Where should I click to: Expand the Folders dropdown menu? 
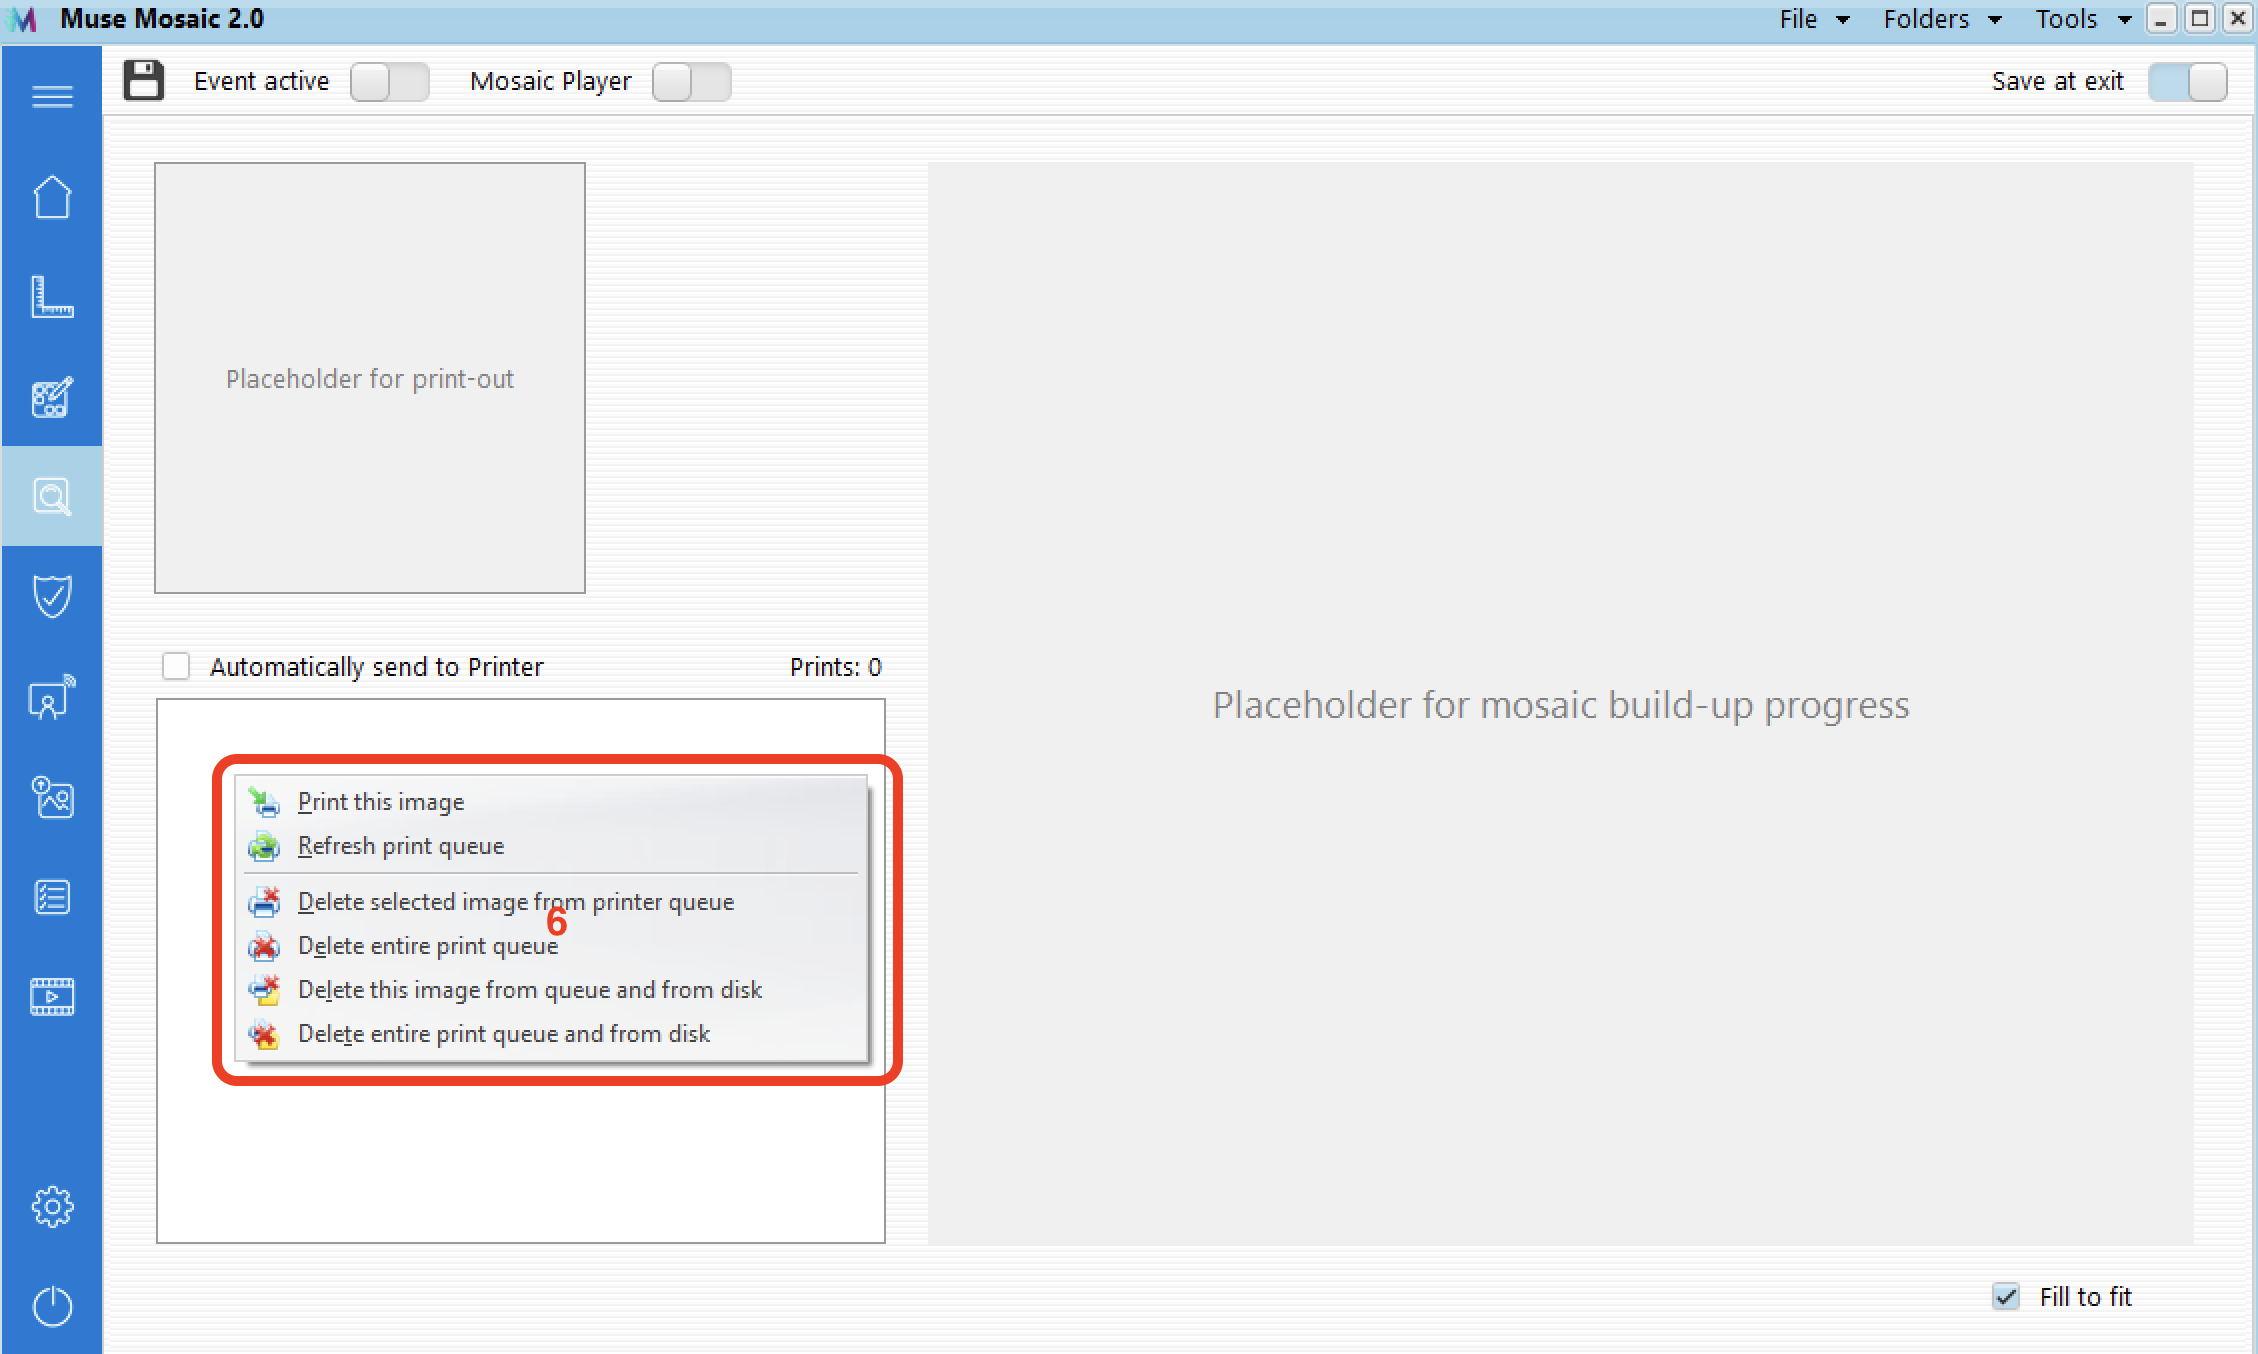(1941, 19)
